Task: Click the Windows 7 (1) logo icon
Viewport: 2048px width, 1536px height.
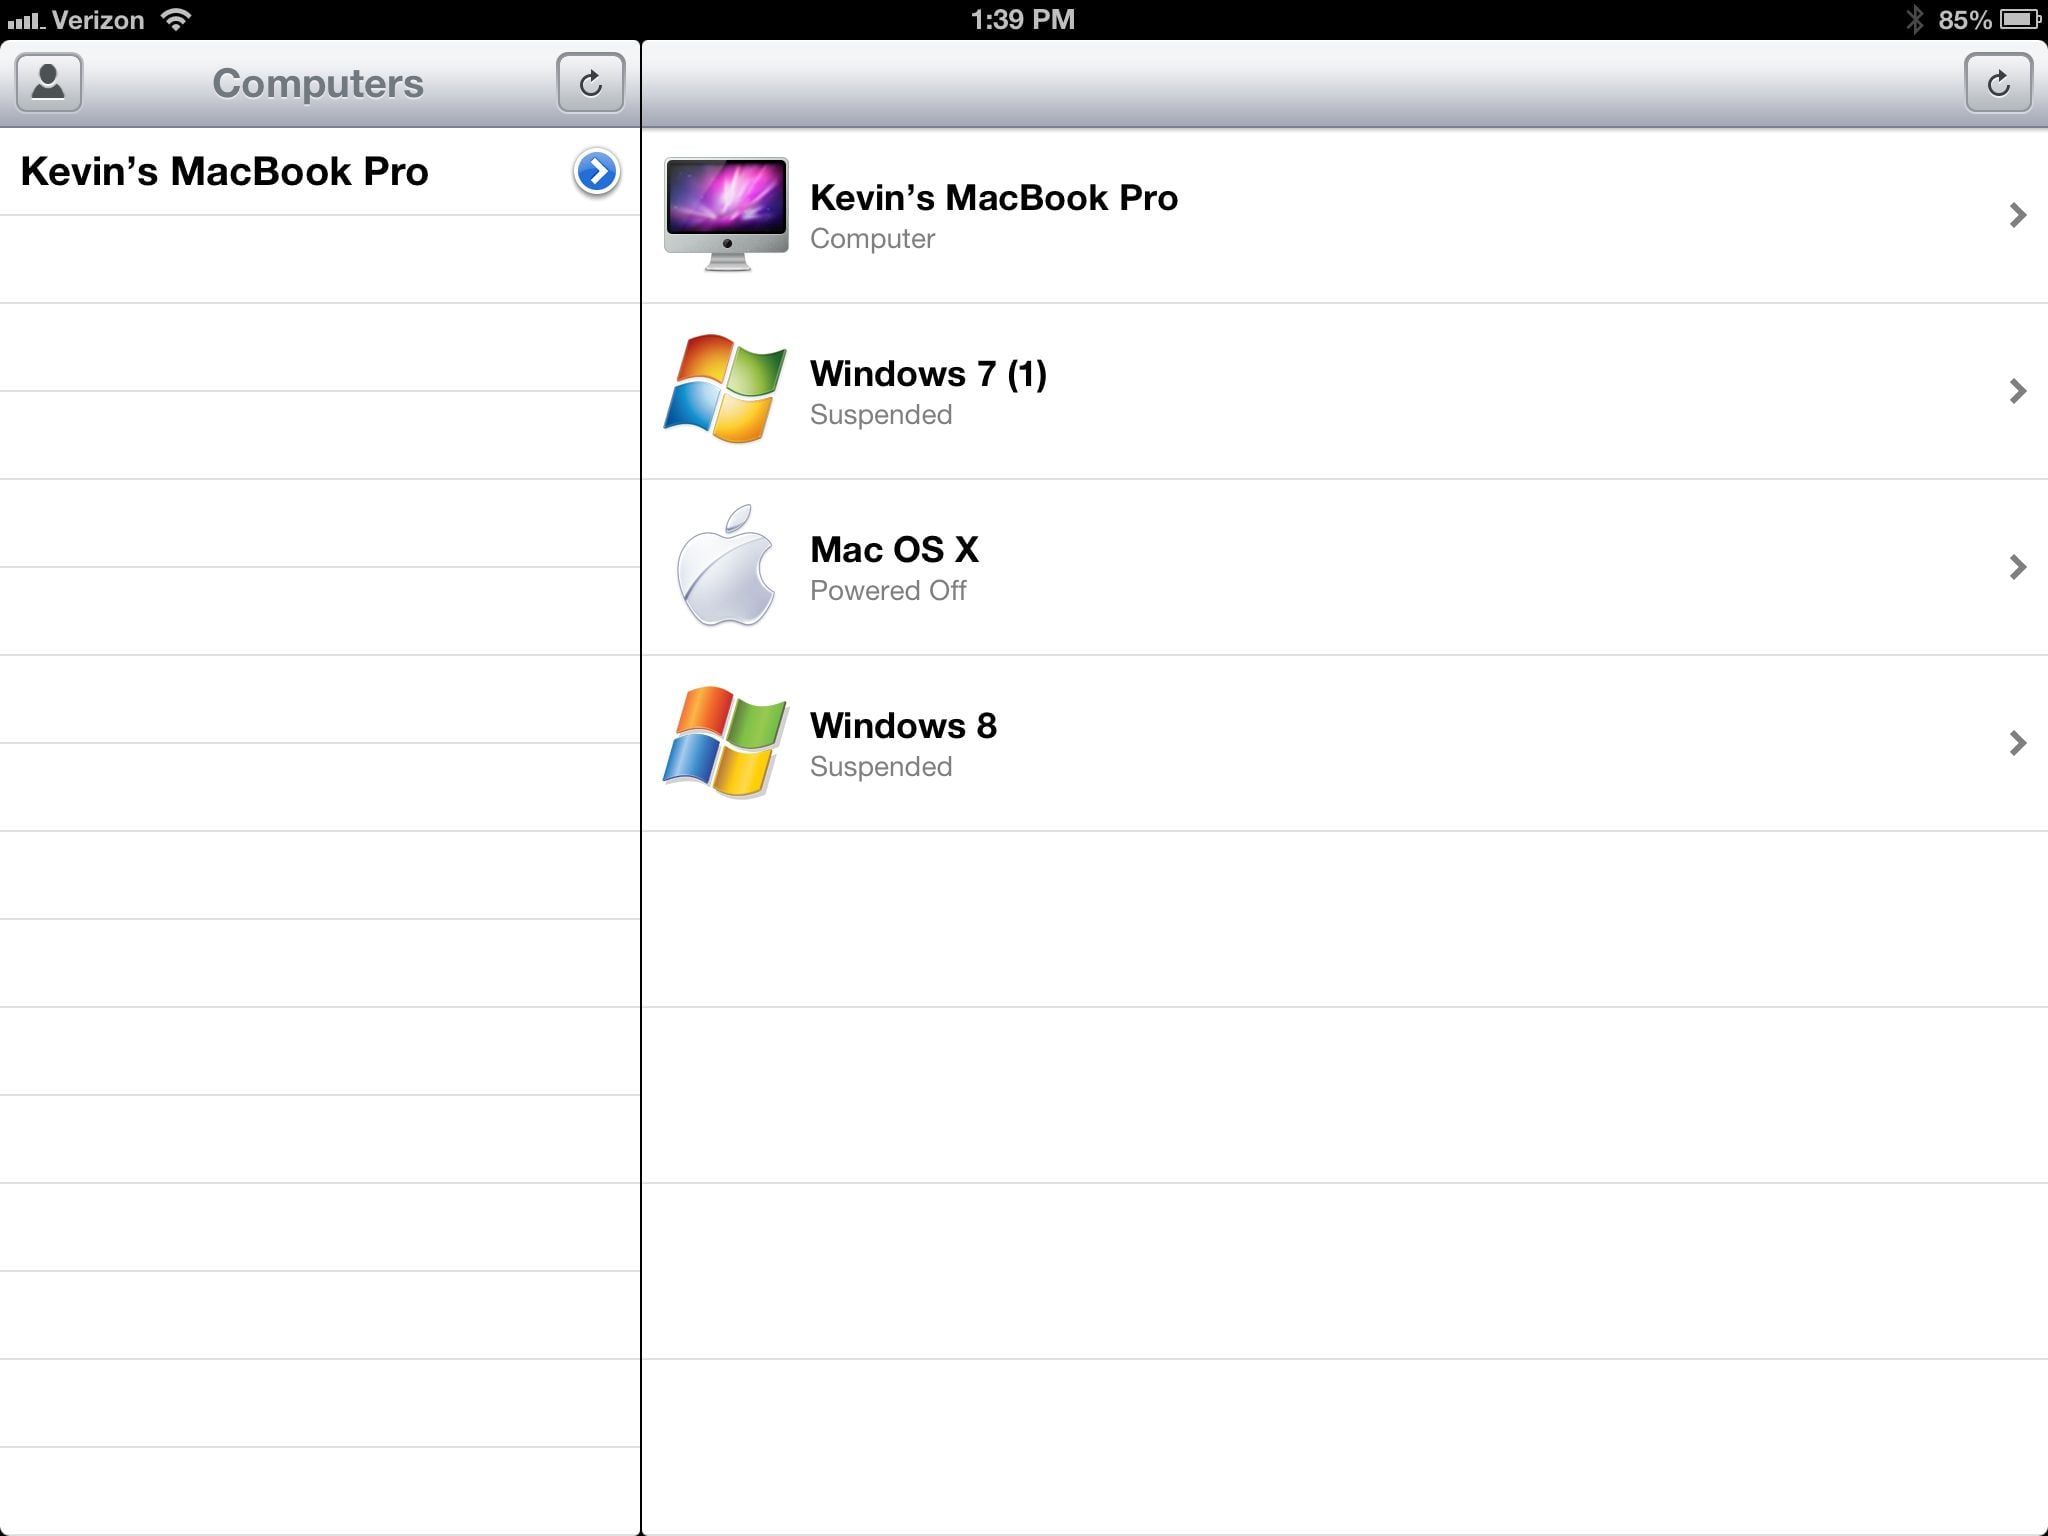Action: (x=725, y=389)
